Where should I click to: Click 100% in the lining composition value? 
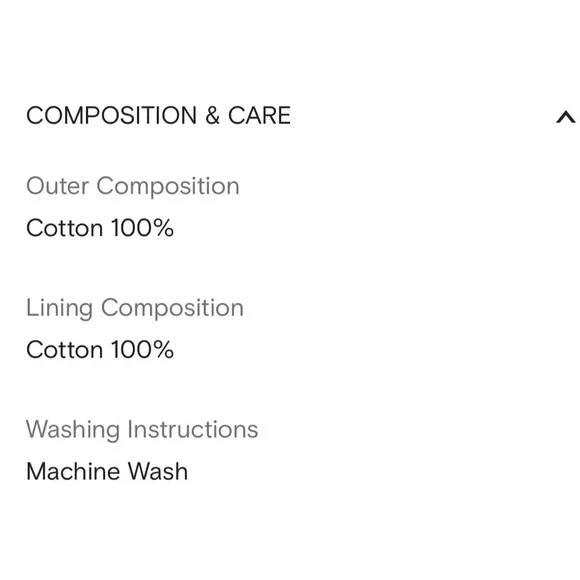(x=142, y=350)
